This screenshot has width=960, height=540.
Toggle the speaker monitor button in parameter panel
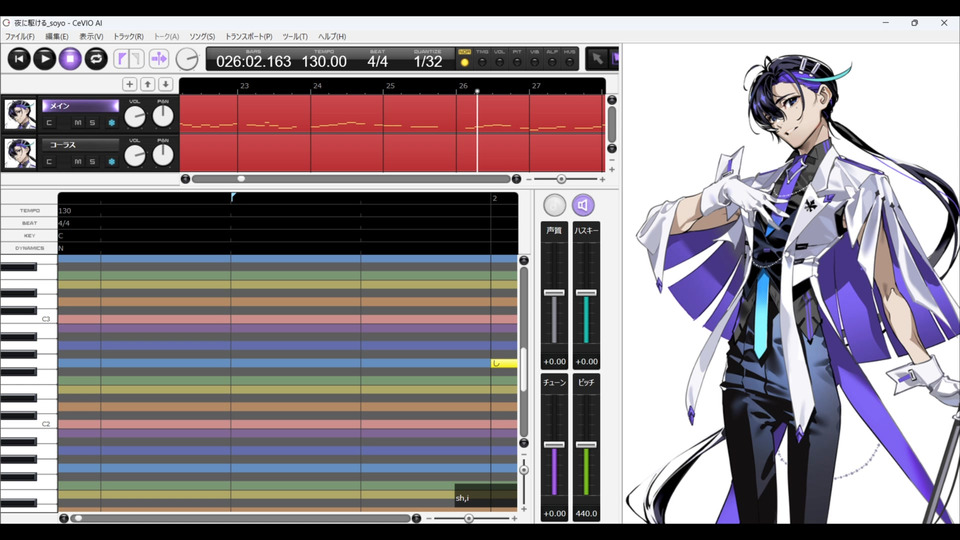583,205
